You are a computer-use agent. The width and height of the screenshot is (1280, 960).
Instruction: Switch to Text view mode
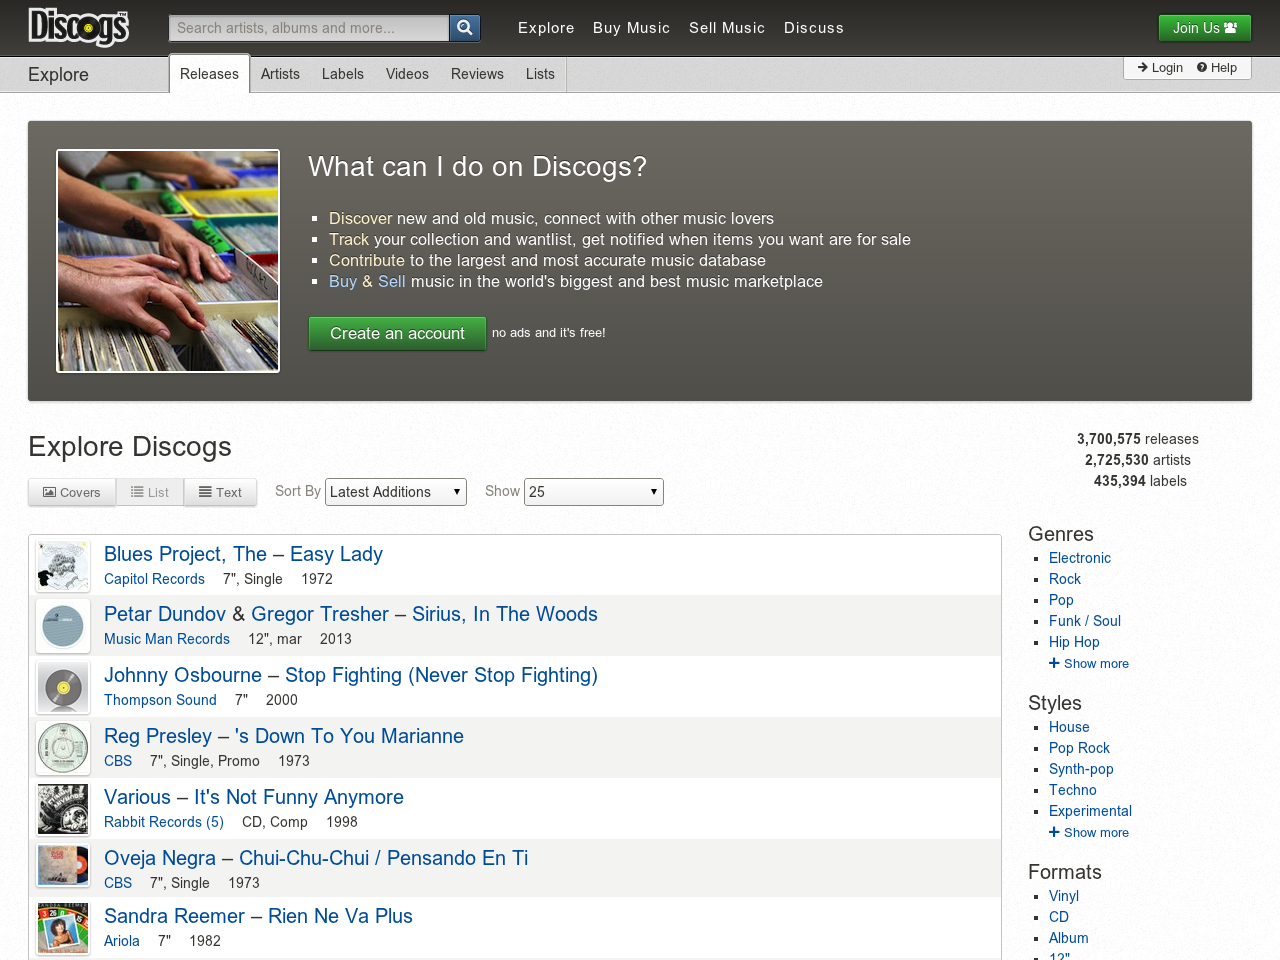tap(220, 492)
